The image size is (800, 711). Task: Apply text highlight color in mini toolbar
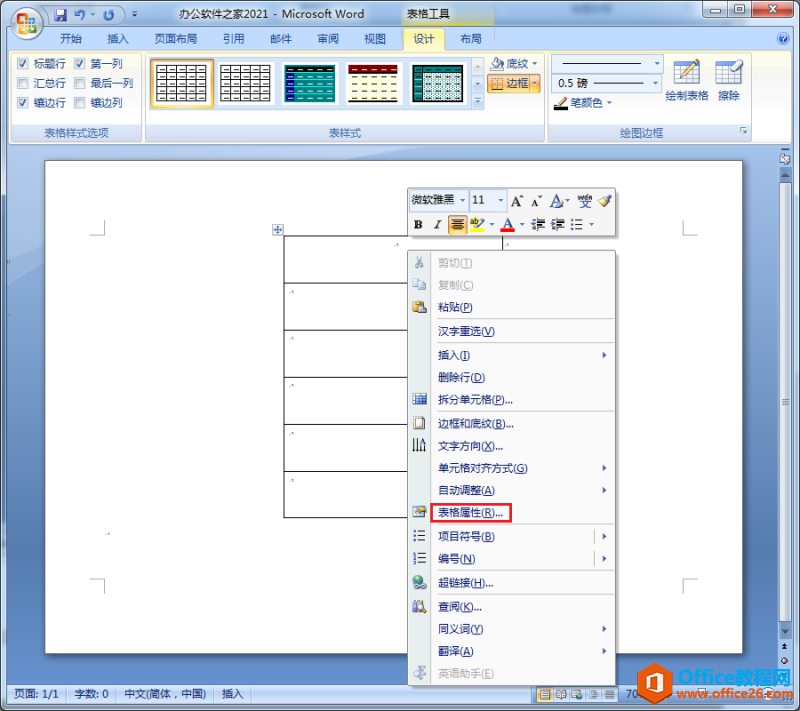point(477,224)
